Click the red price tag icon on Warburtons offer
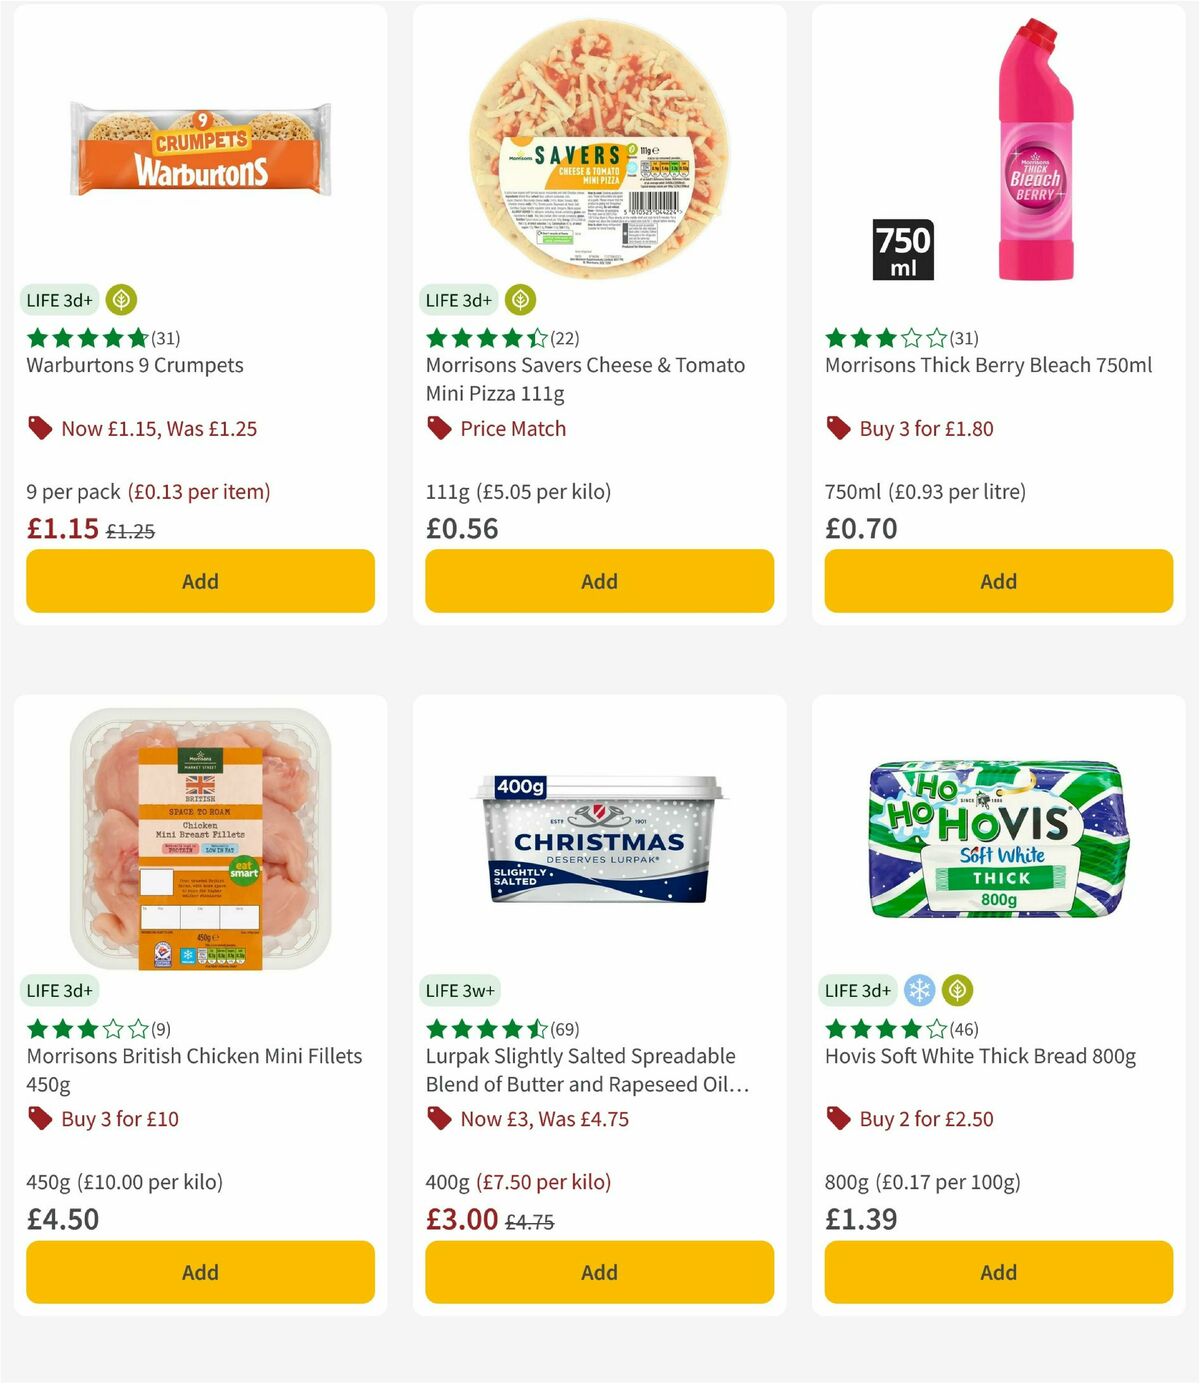The height and width of the screenshot is (1384, 1200). pyautogui.click(x=40, y=428)
